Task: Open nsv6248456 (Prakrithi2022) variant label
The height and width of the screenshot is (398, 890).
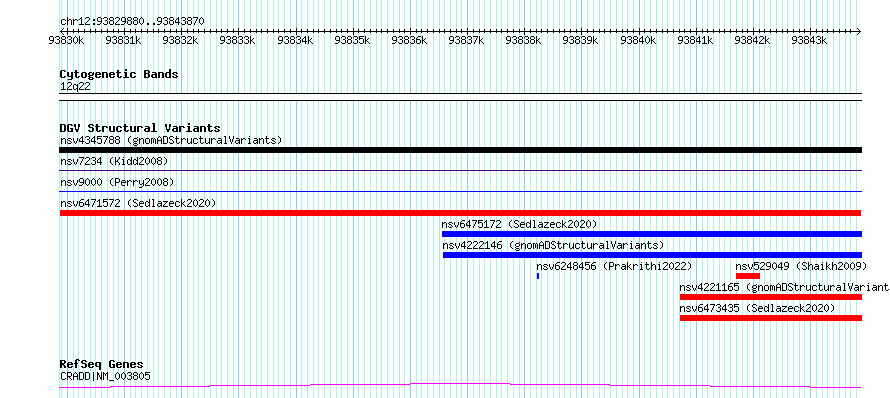Action: click(x=615, y=266)
